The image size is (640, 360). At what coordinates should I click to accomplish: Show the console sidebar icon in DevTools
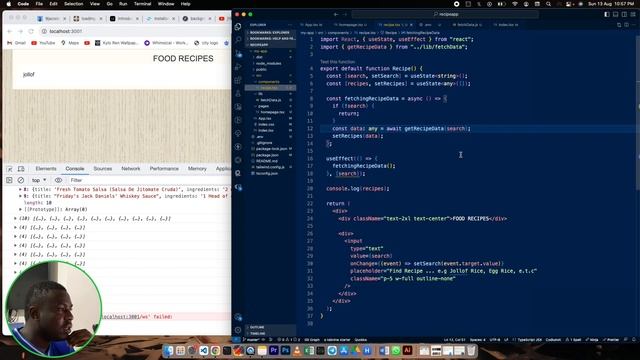(9, 180)
